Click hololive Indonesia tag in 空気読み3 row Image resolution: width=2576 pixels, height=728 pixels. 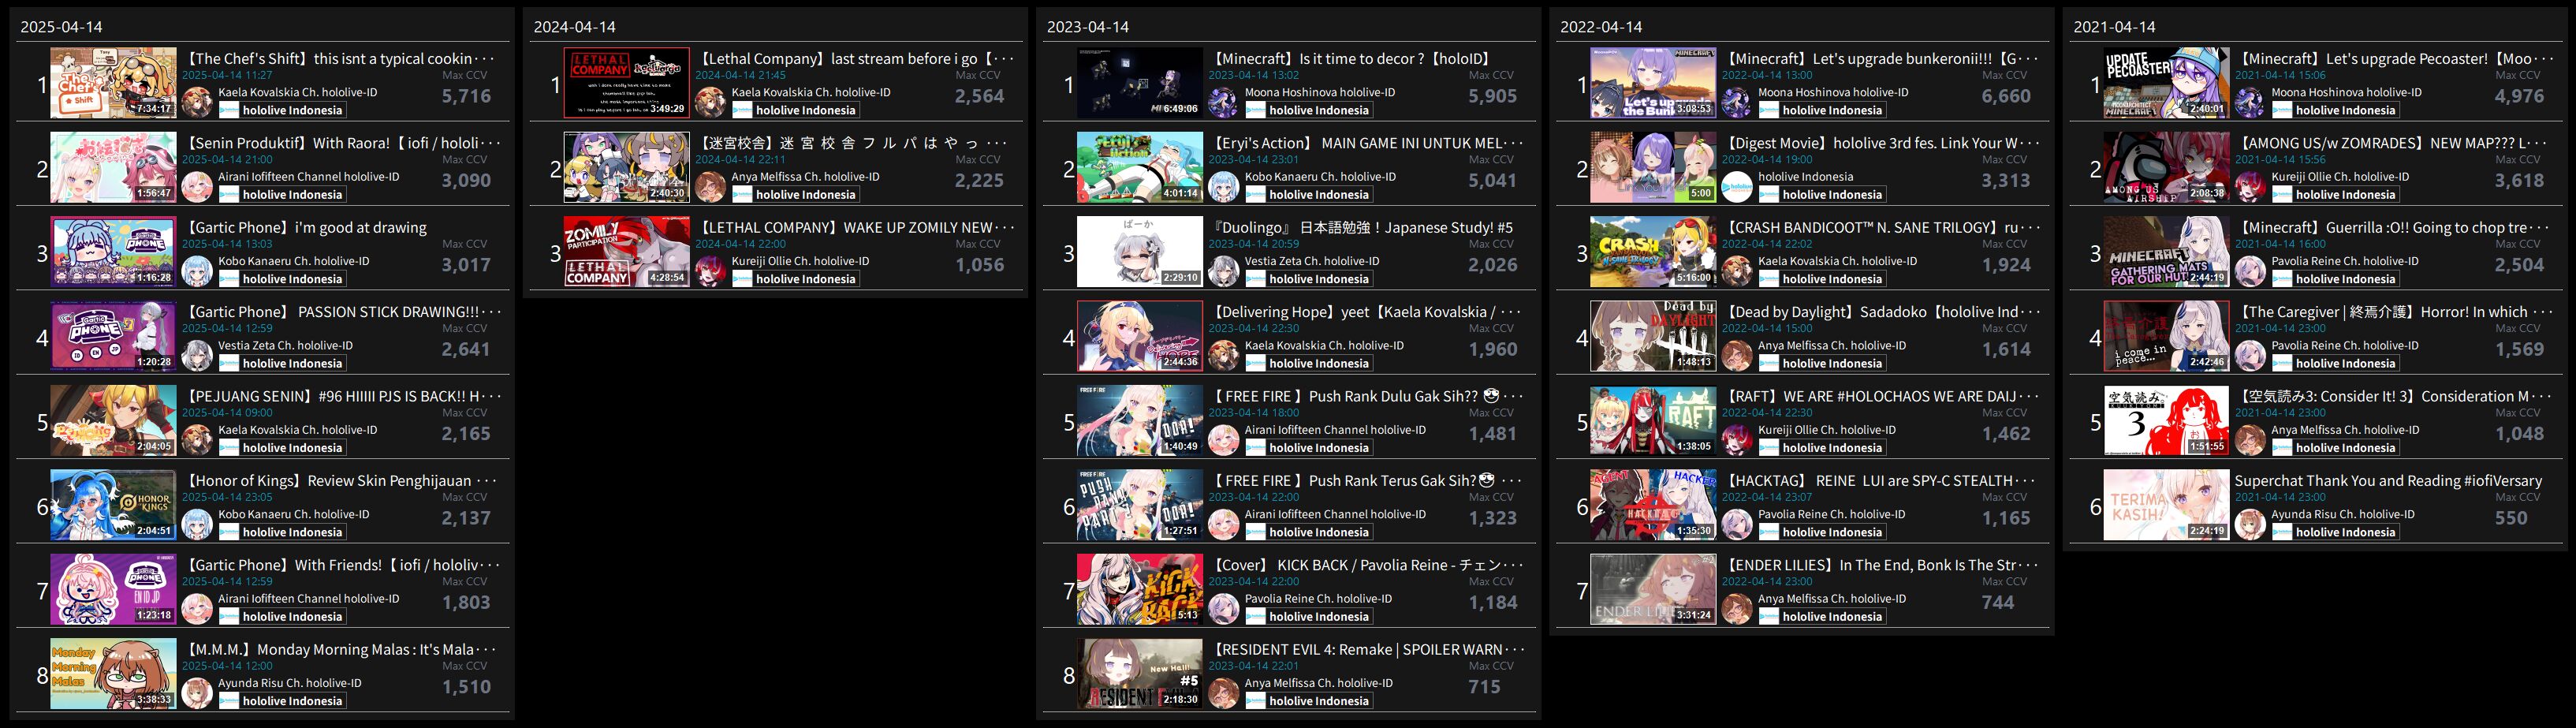tap(2335, 448)
